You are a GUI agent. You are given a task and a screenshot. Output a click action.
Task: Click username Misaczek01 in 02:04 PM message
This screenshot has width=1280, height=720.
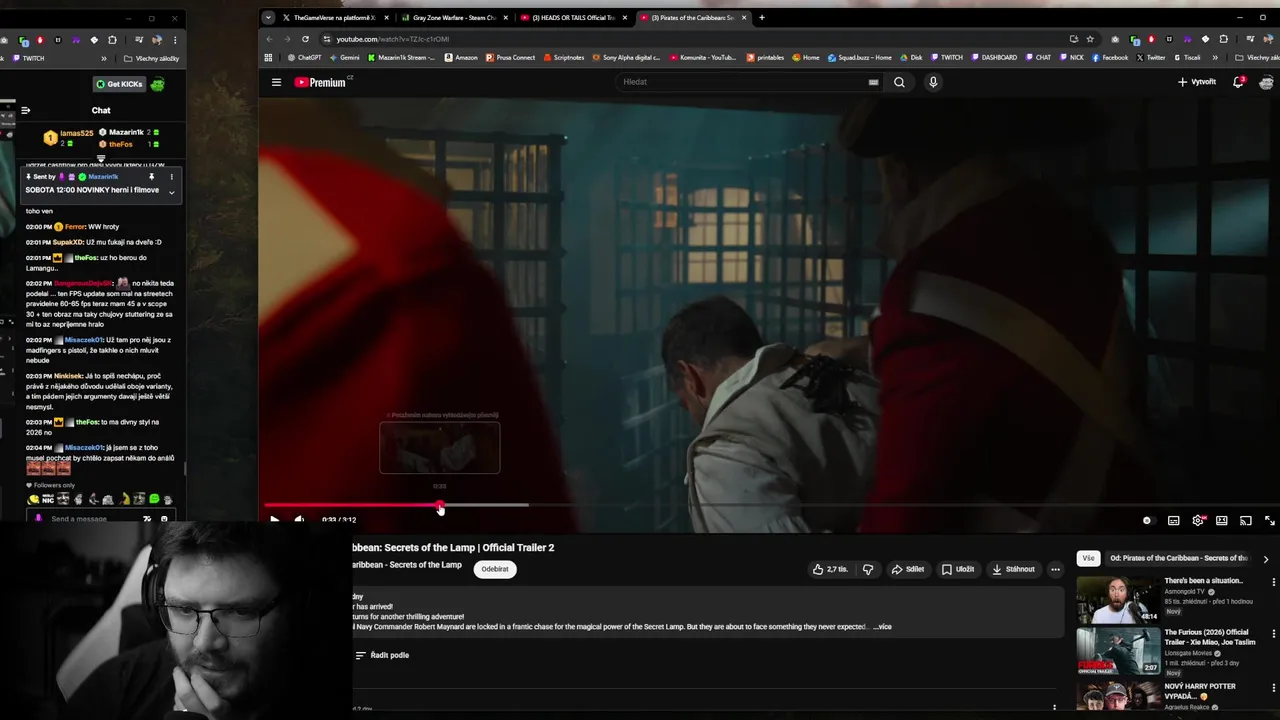point(84,448)
